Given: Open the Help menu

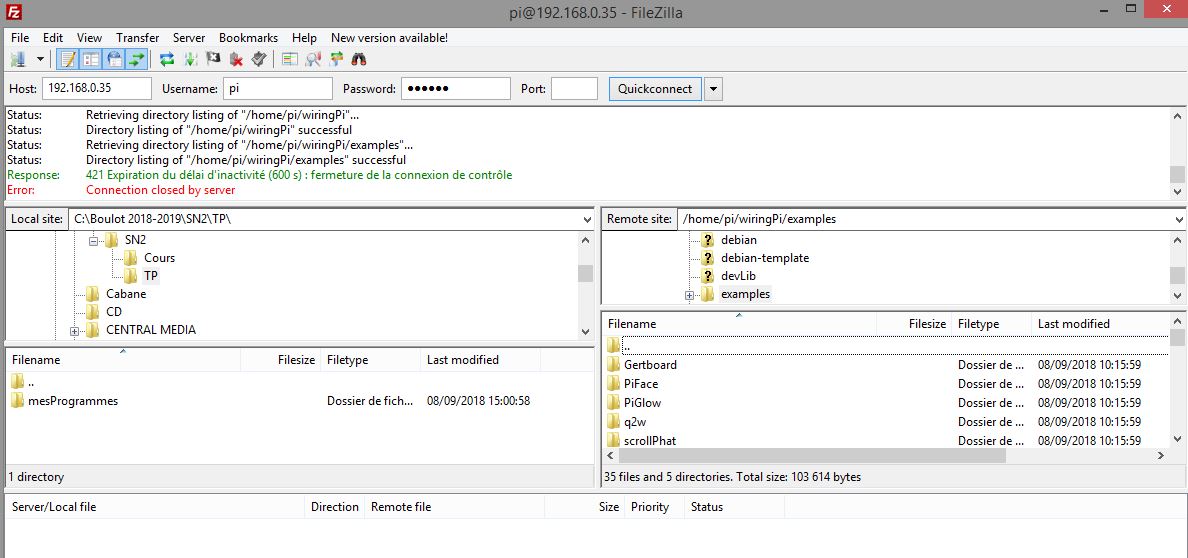Looking at the screenshot, I should click(305, 37).
